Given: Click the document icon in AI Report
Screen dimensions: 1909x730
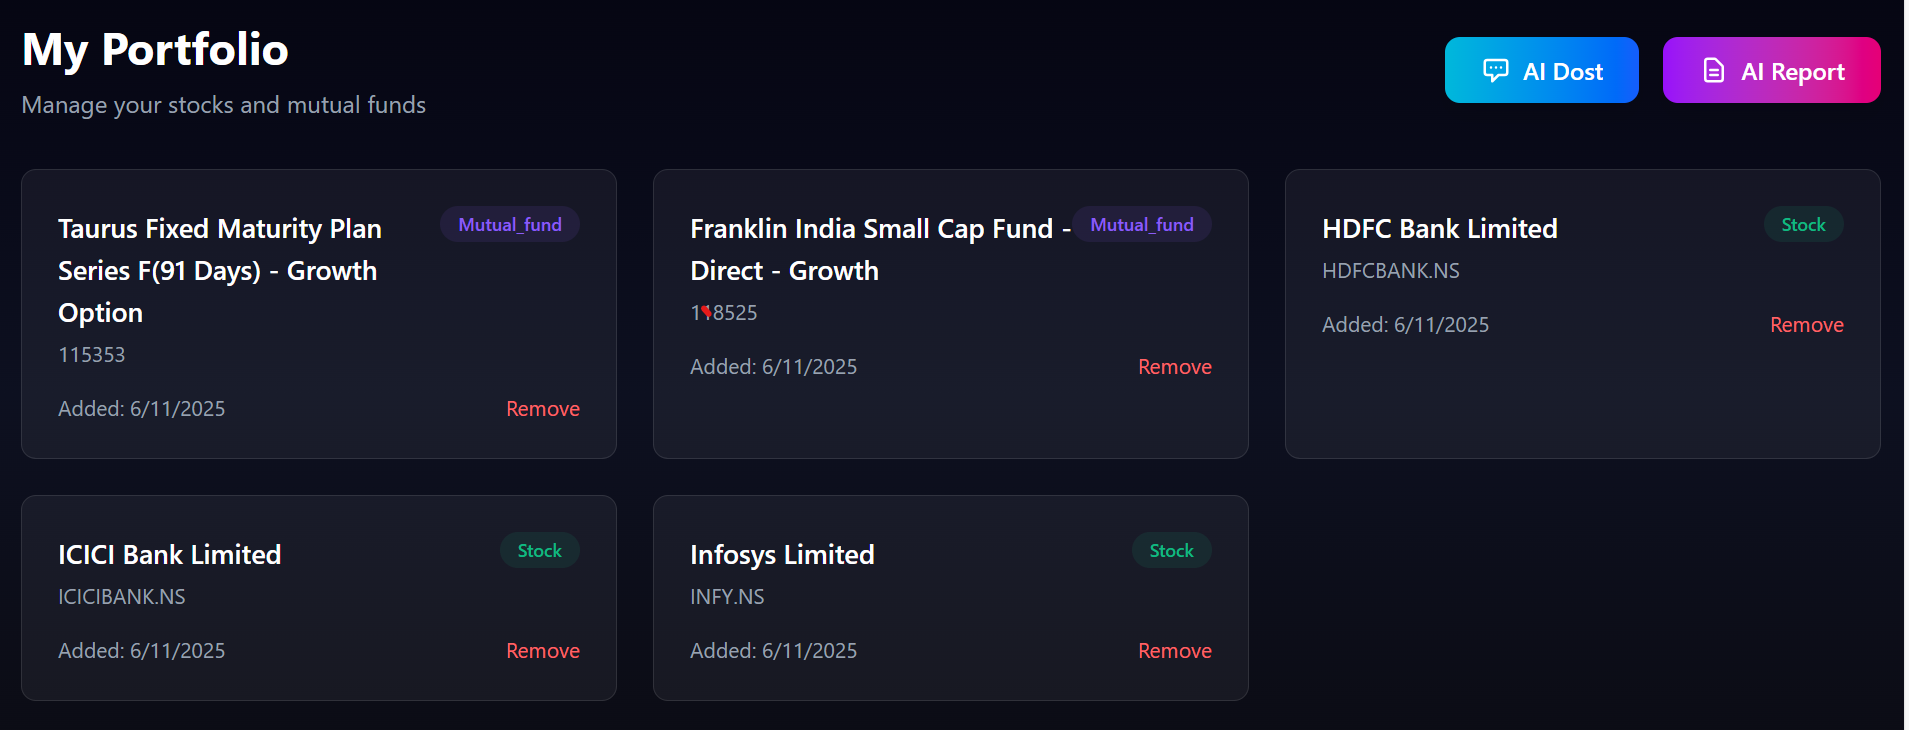Looking at the screenshot, I should [1713, 70].
